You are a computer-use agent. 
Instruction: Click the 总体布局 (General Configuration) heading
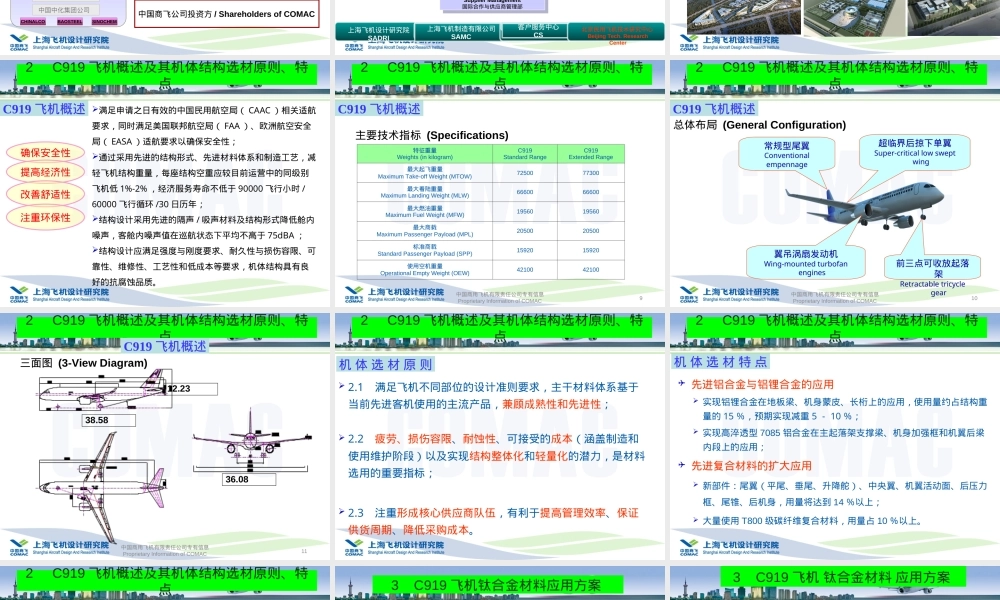[760, 125]
